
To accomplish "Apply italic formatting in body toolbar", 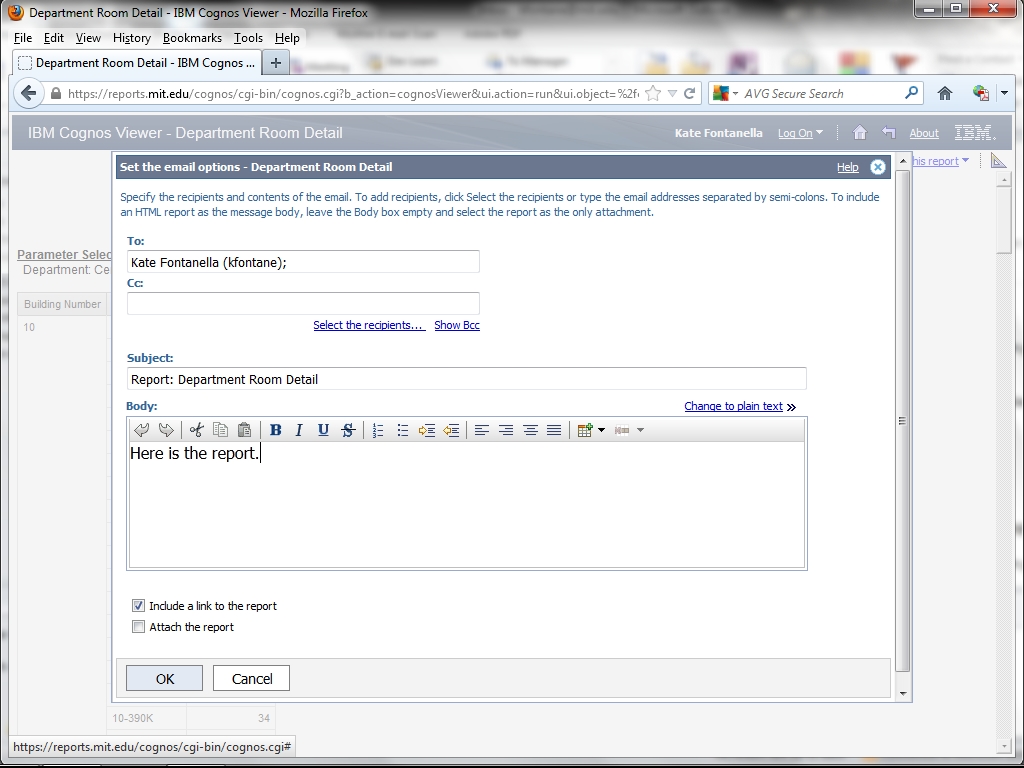I will coord(299,430).
